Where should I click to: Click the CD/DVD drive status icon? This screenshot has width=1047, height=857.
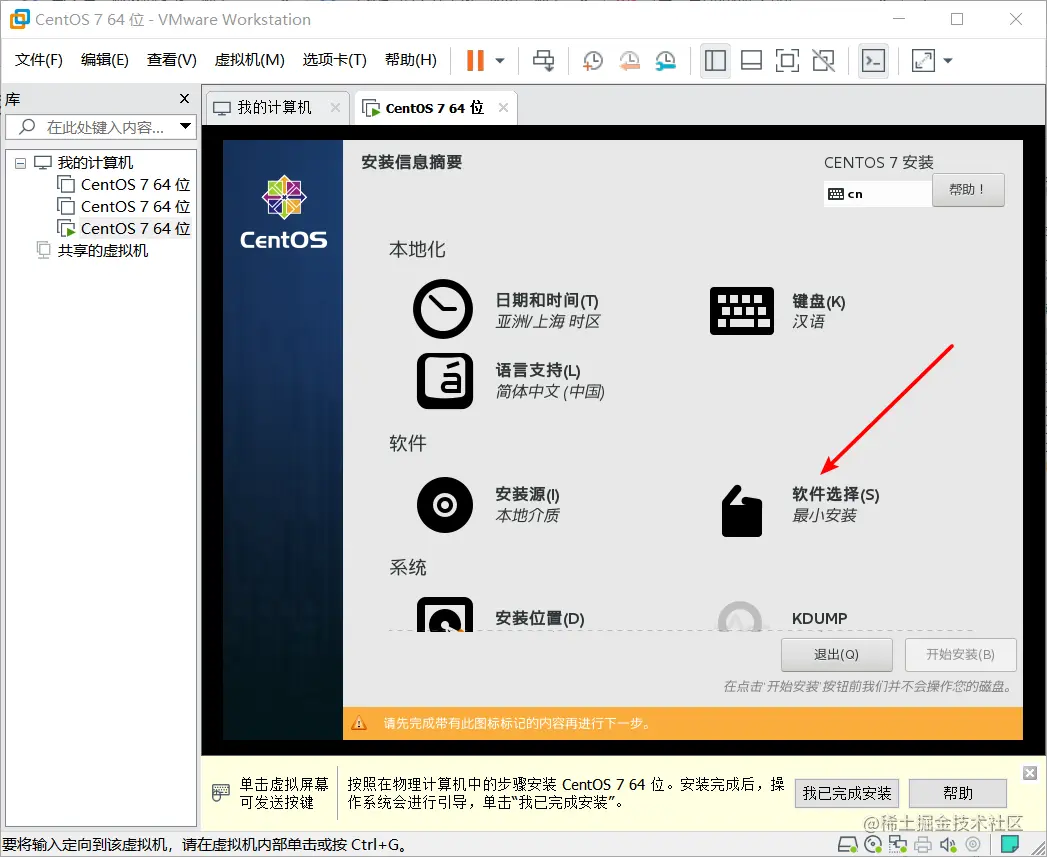click(x=873, y=845)
